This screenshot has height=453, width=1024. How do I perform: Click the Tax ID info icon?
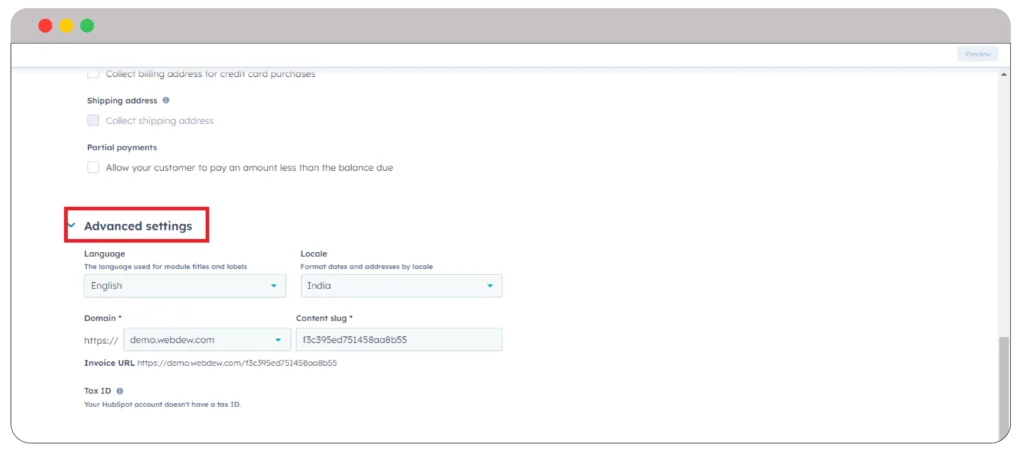pyautogui.click(x=120, y=391)
